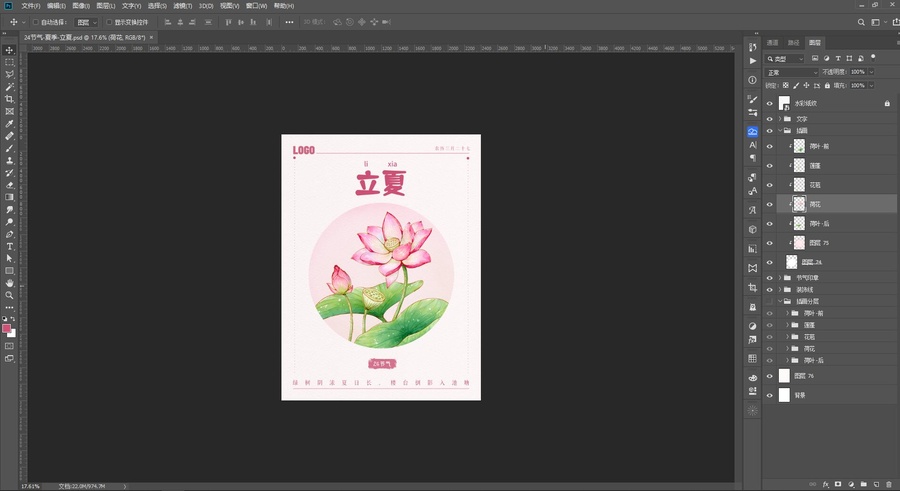Screen dimensions: 900x491
Task: Click the foreground color swatch
Action: (x=6, y=328)
